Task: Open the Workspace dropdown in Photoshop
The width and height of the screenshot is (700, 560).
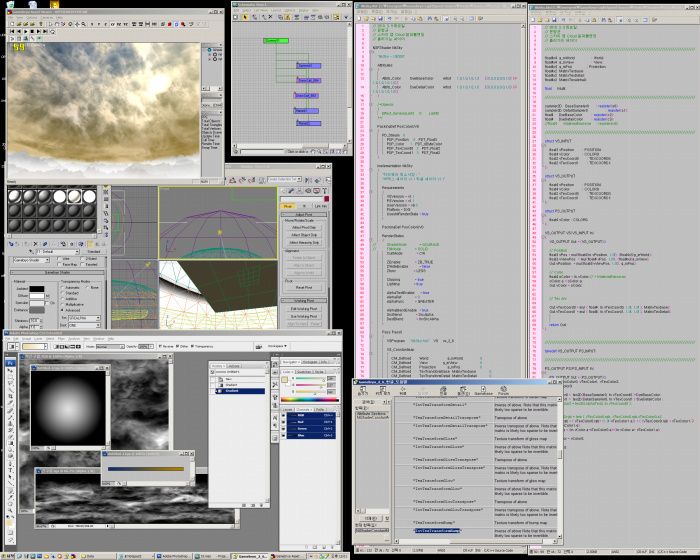Action: pos(277,346)
